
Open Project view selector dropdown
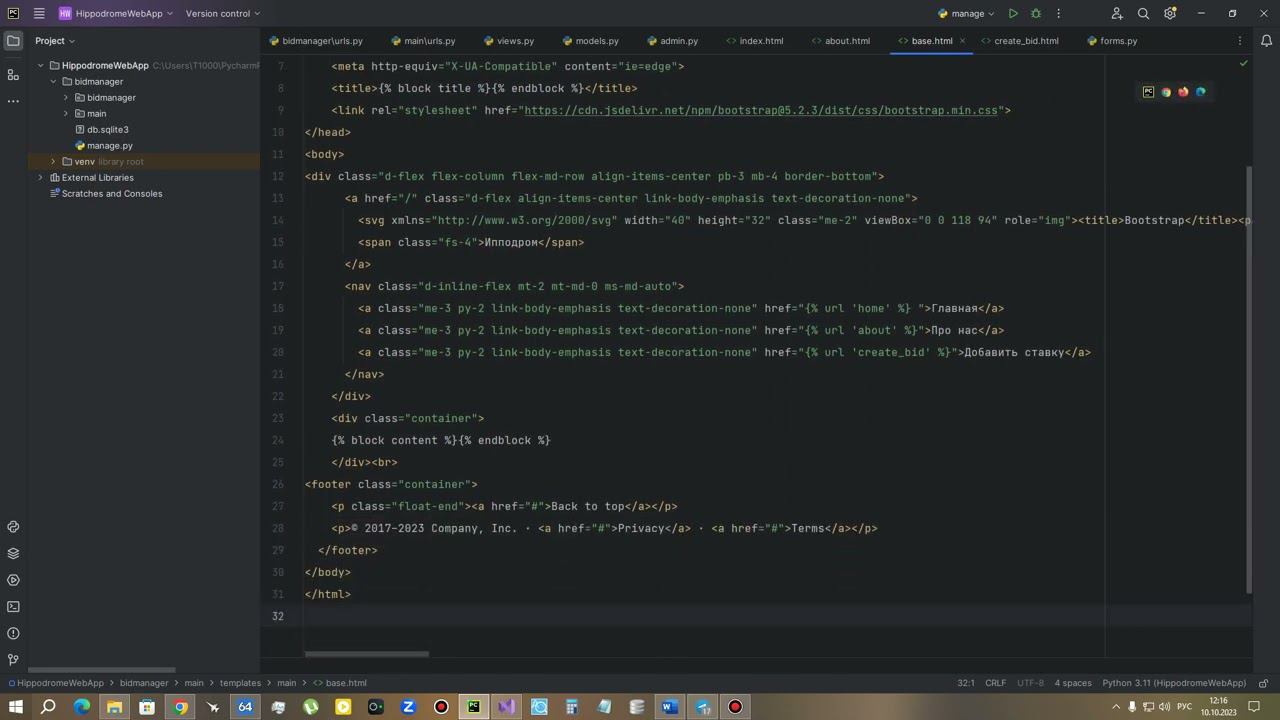coord(55,41)
